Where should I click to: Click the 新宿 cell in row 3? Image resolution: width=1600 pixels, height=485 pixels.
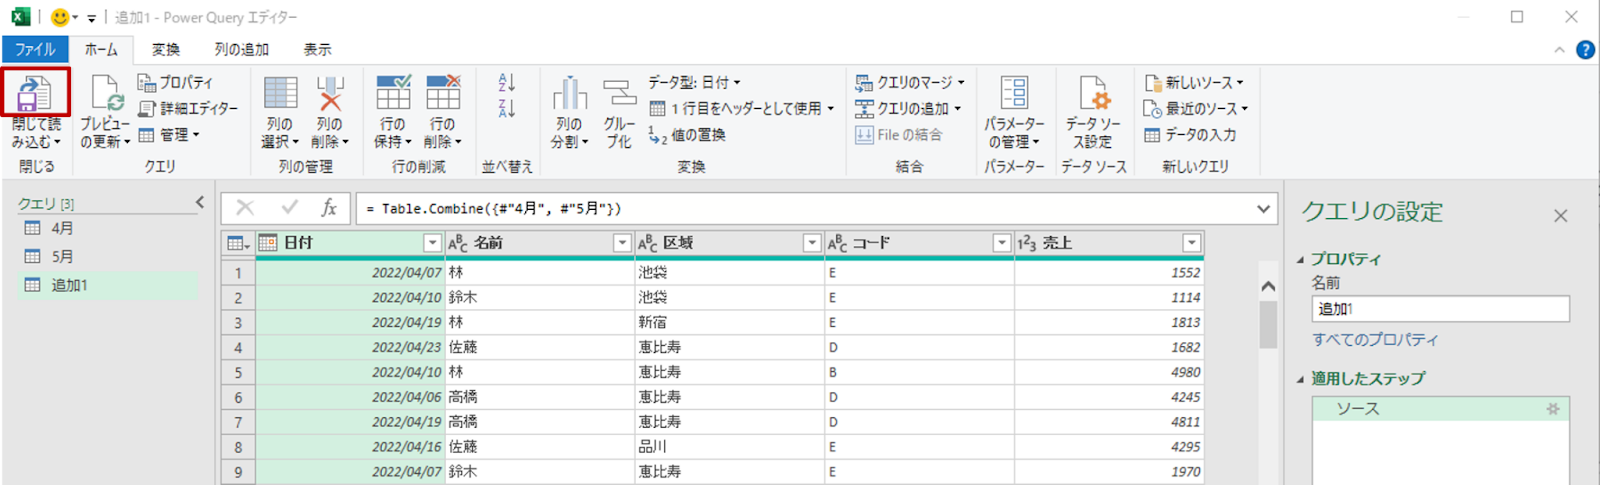pos(729,322)
